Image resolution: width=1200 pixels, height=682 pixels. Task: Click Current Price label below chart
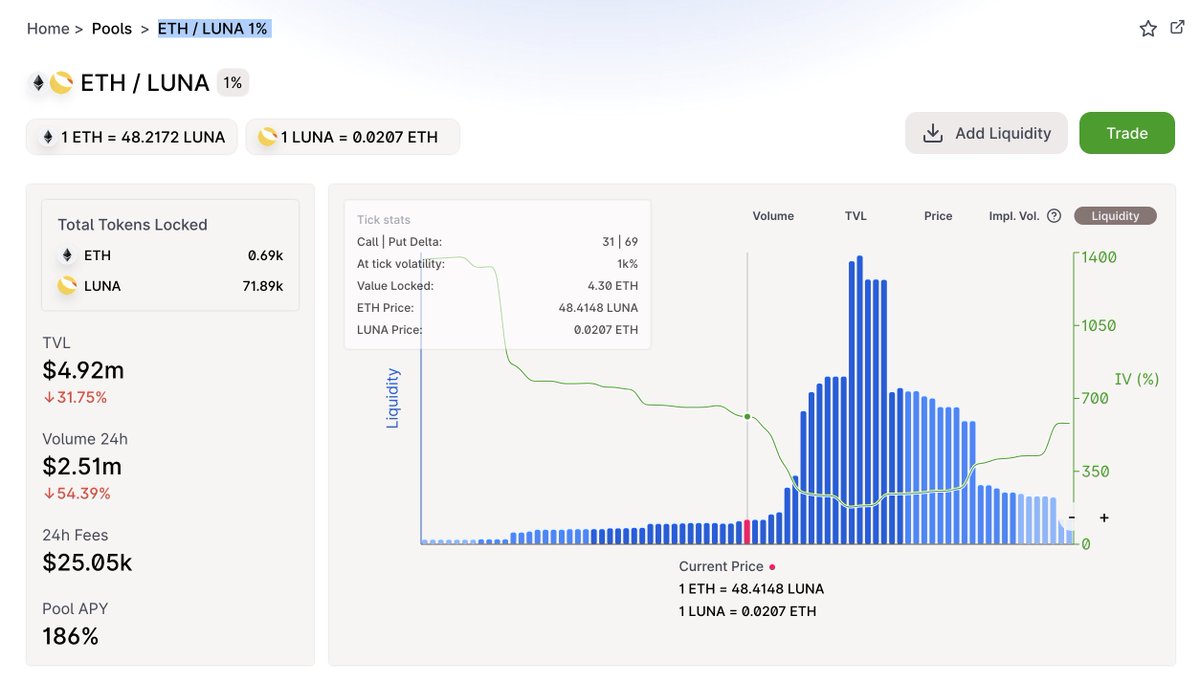click(721, 566)
